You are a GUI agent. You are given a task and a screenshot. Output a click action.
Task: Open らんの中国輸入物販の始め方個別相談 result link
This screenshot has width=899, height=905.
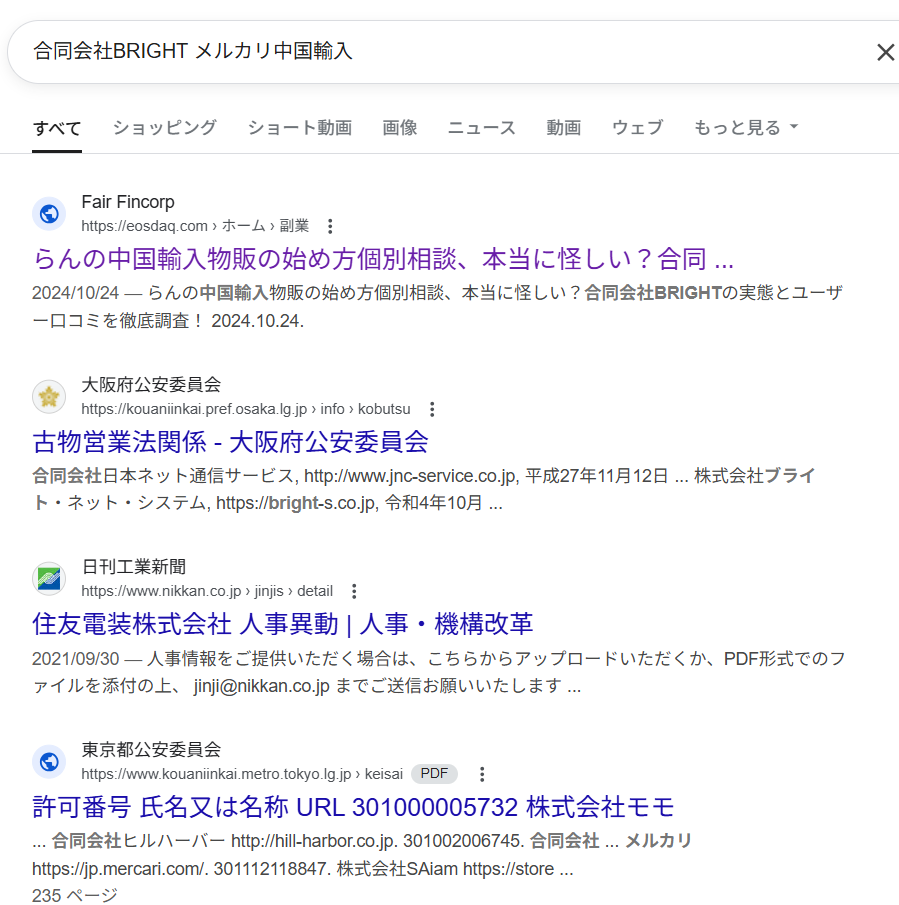click(x=383, y=259)
